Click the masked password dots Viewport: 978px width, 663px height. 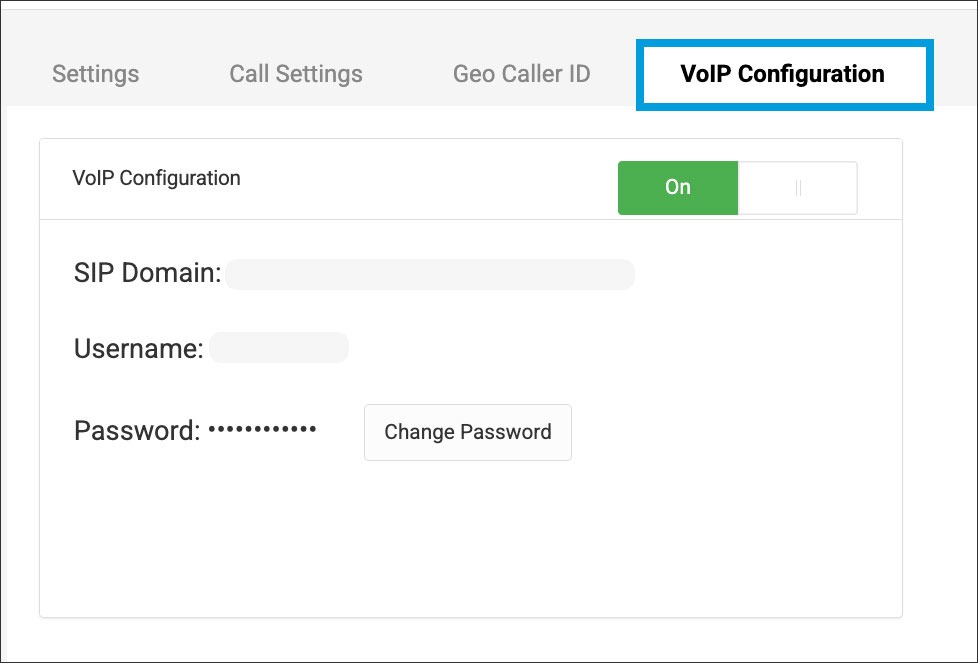coord(262,430)
